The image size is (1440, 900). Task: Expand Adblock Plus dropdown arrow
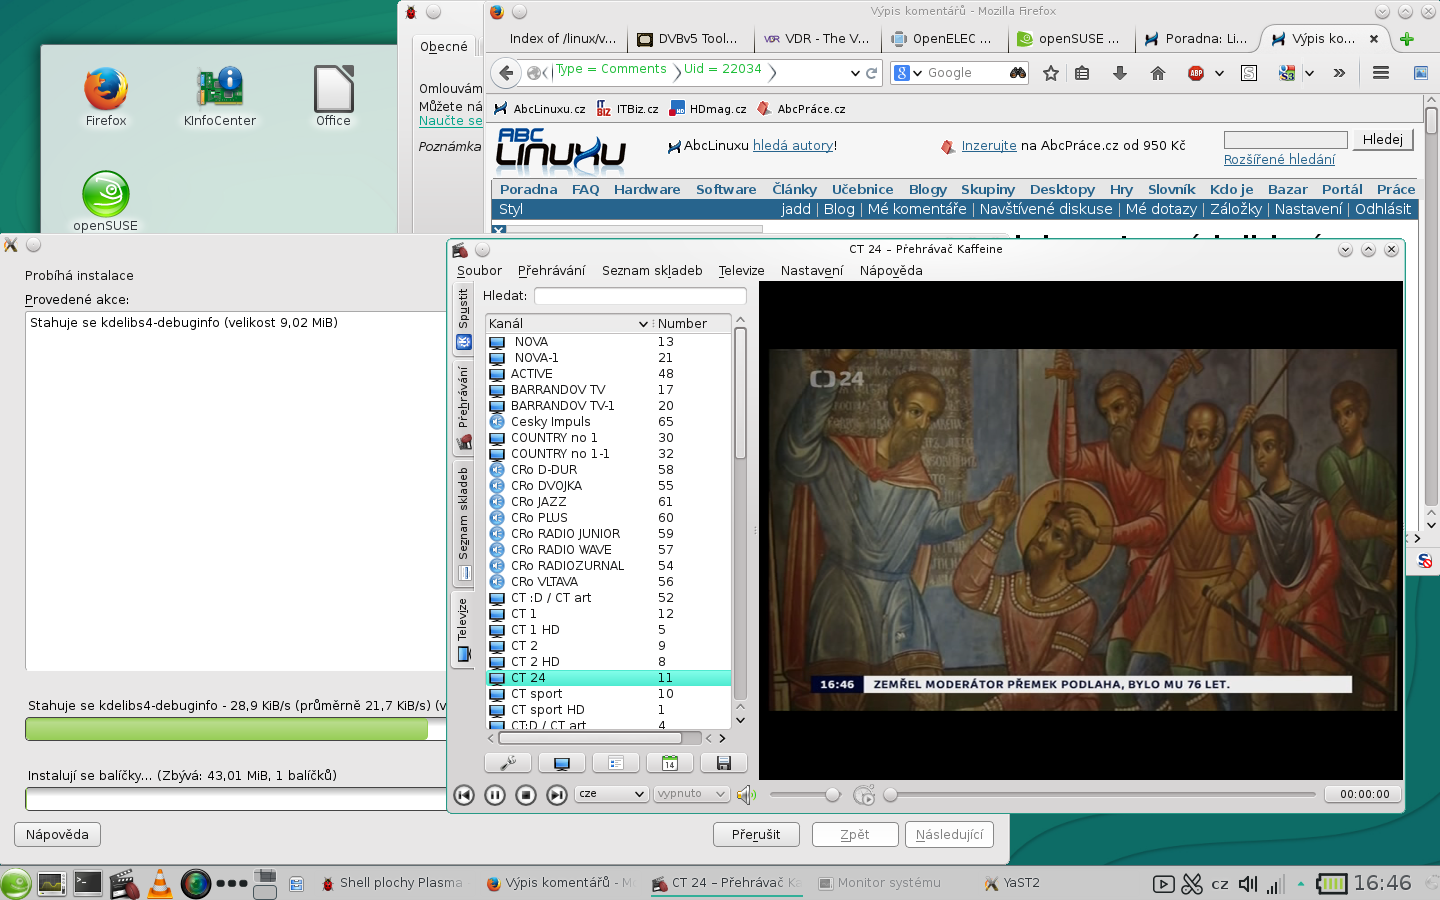(x=1219, y=73)
